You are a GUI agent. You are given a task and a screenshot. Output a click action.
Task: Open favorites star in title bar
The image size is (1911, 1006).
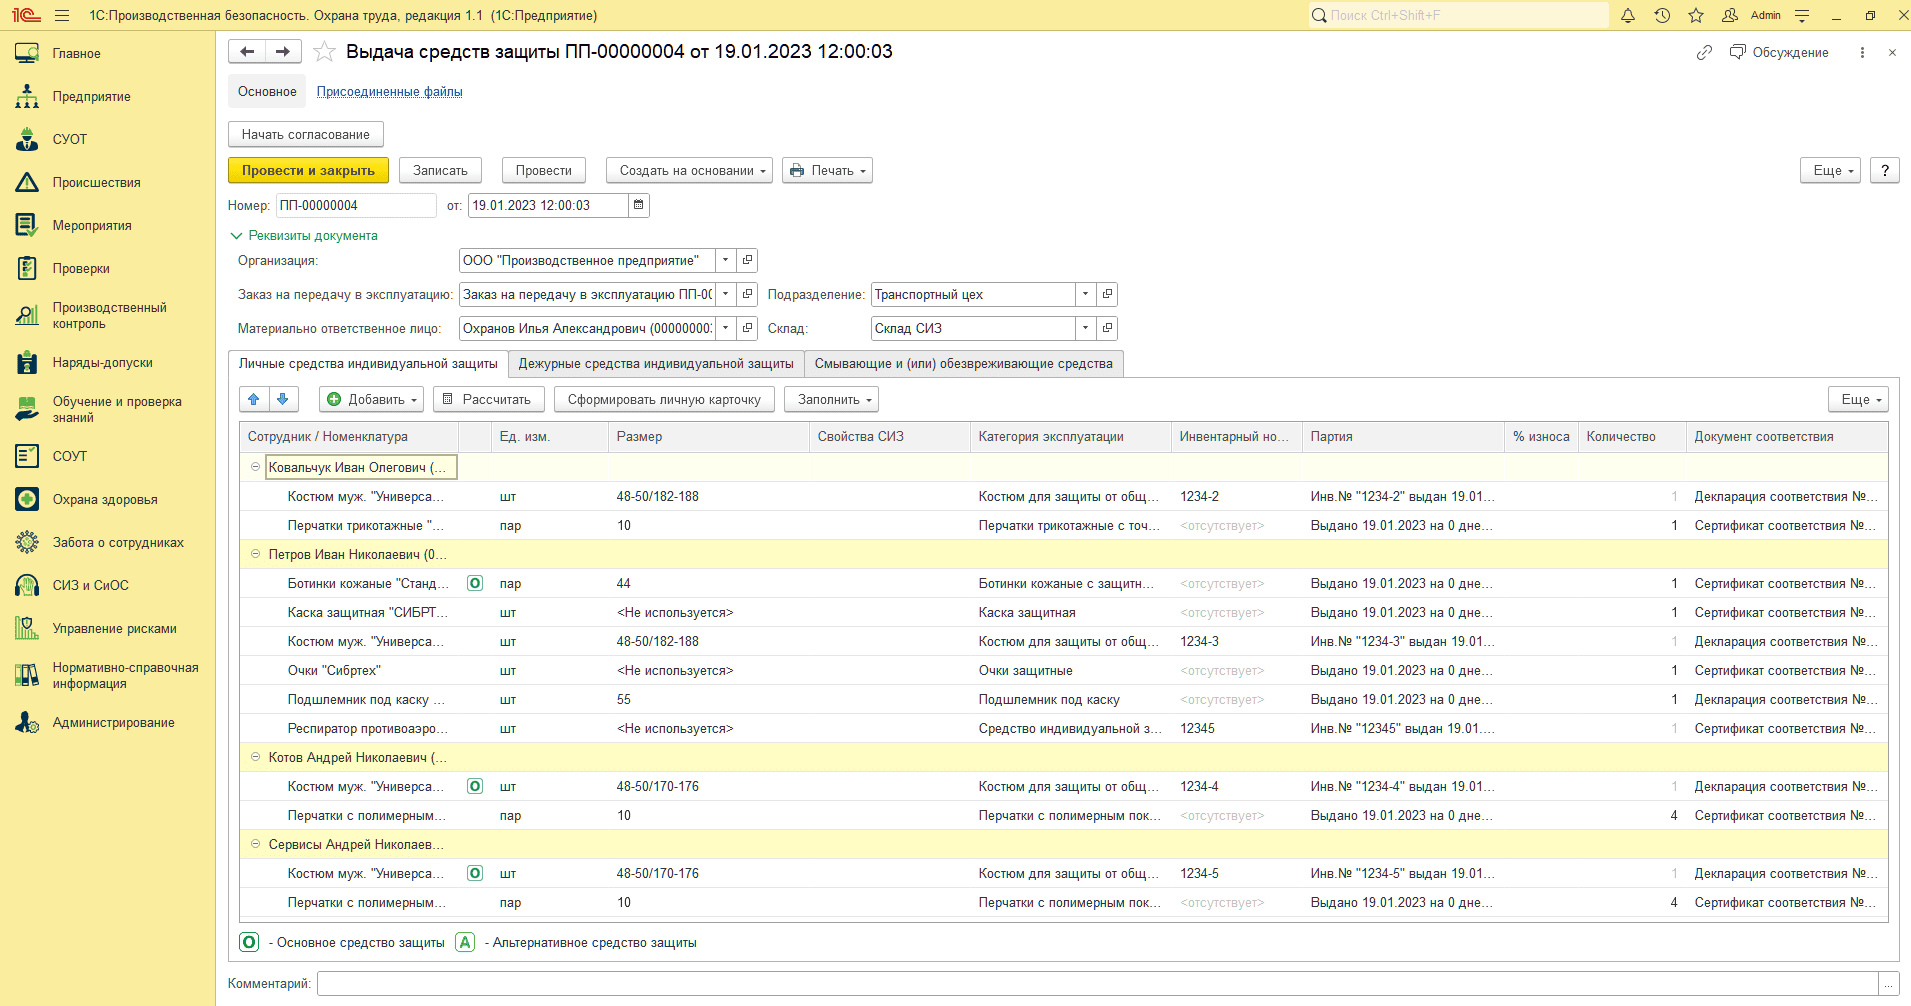coord(1696,15)
